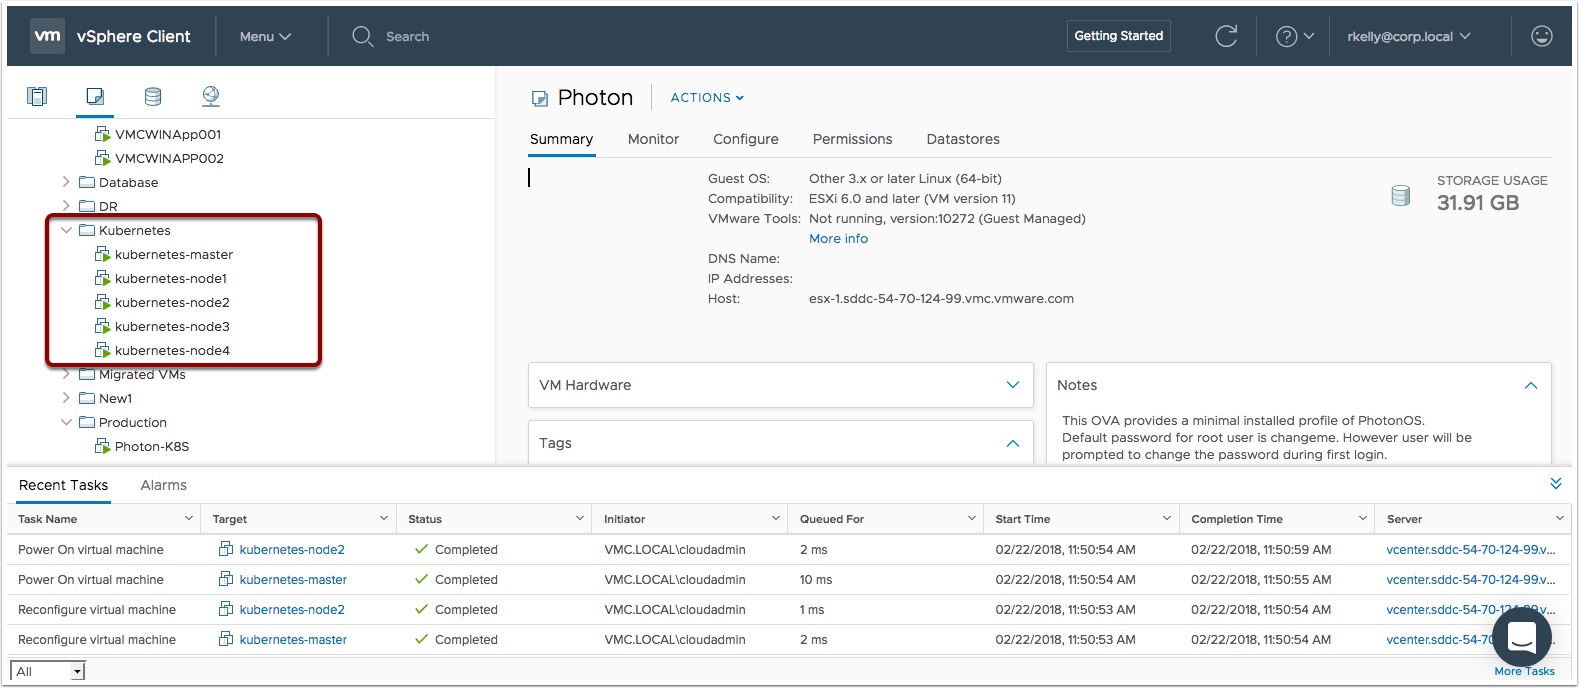The height and width of the screenshot is (688, 1579).
Task: Open the vcenter server link in first row
Action: 1470,549
